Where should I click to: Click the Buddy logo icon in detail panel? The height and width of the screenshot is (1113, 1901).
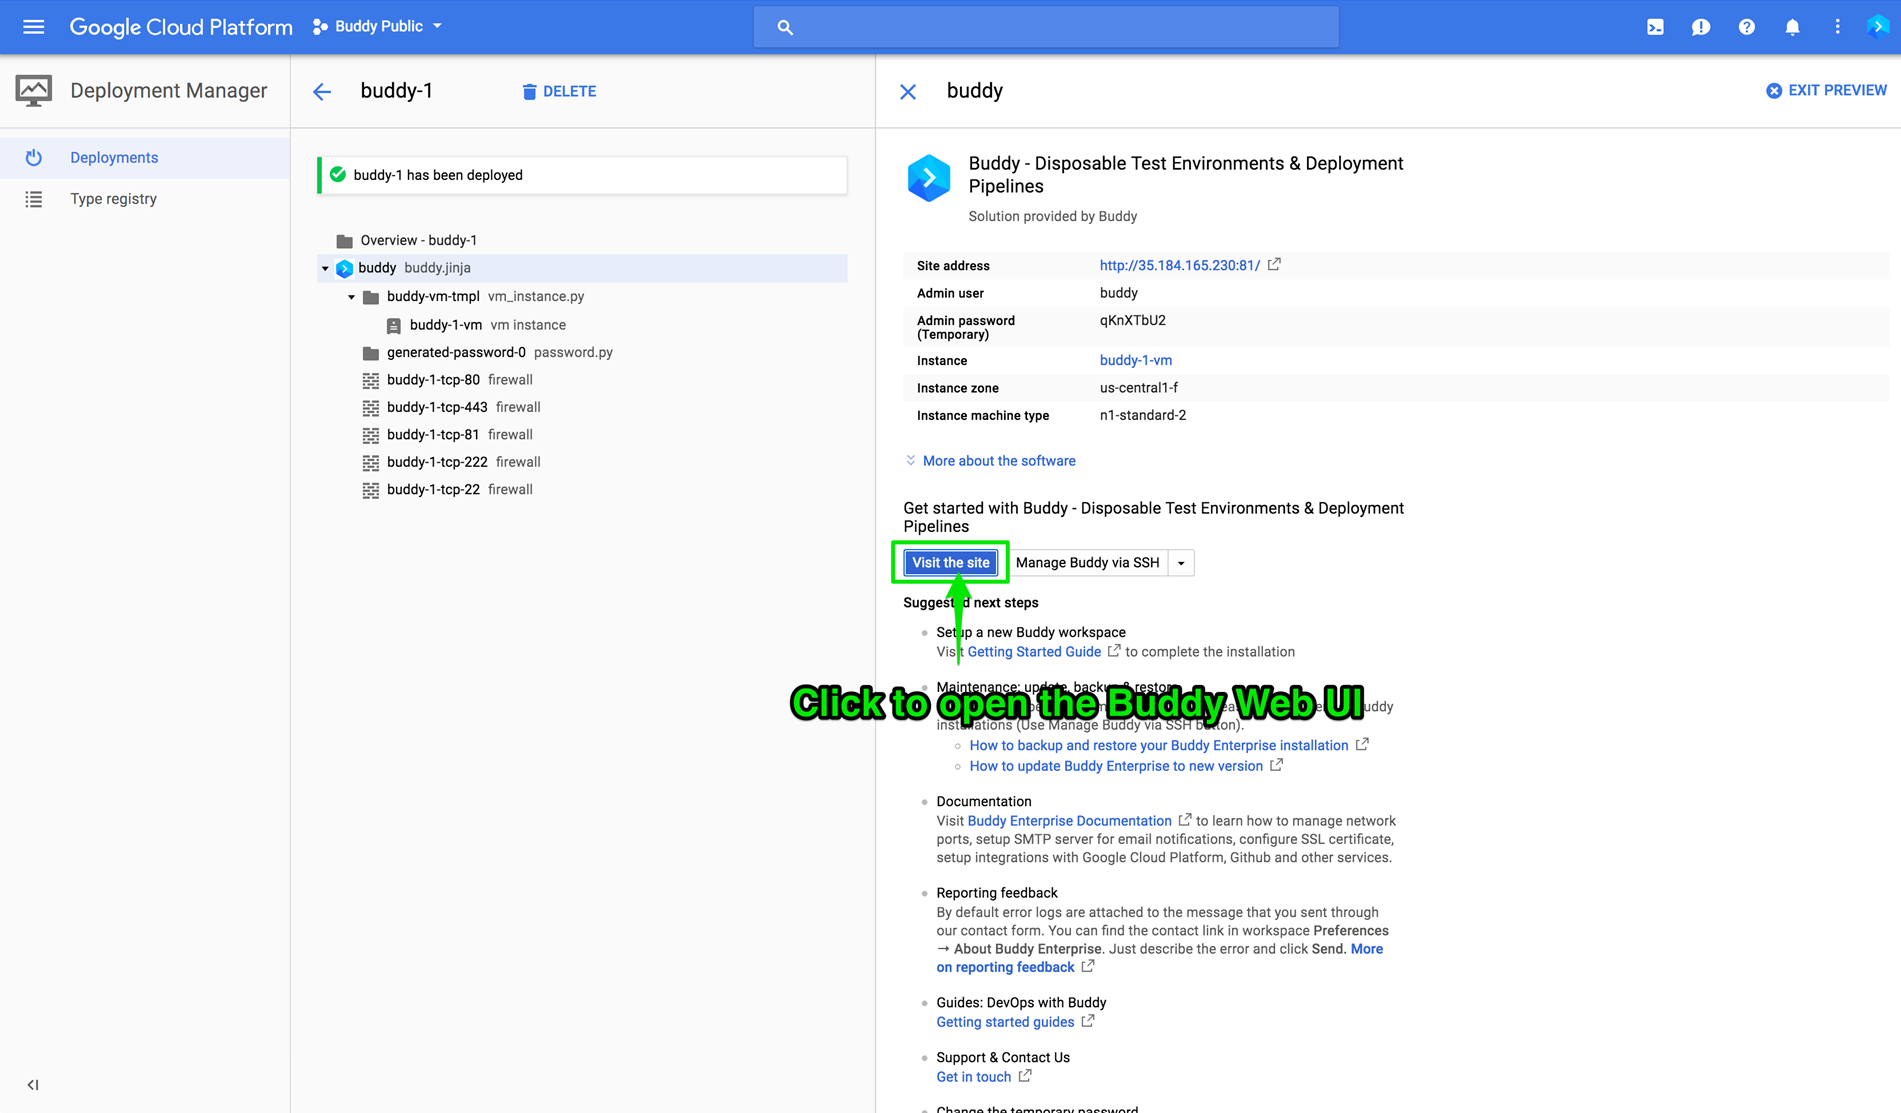(x=928, y=178)
